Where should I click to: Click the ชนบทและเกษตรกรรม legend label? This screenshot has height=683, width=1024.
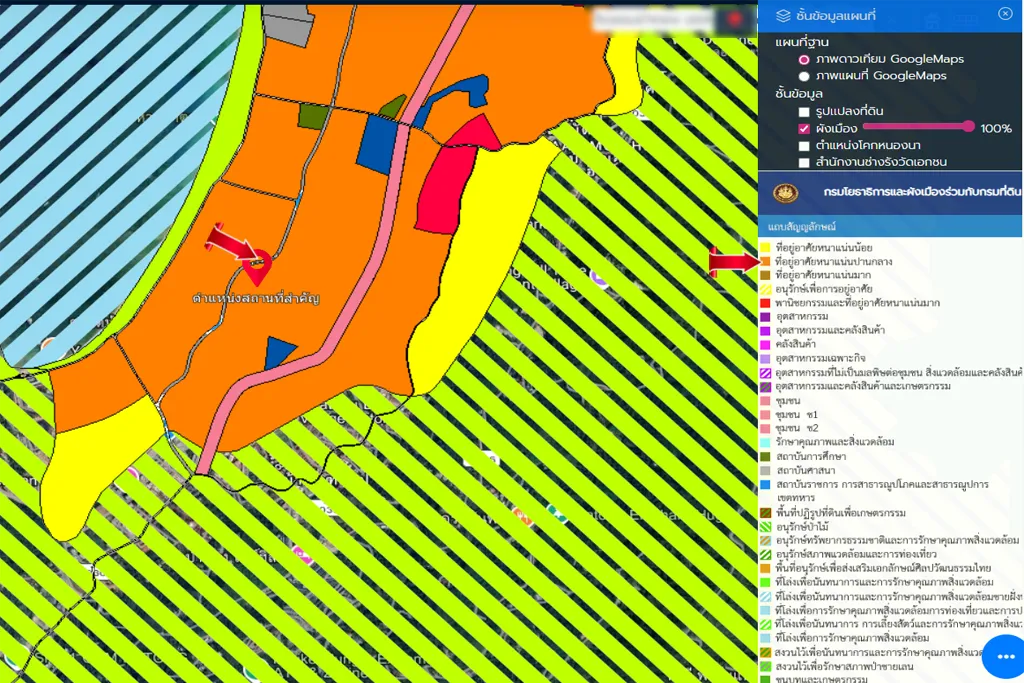(822, 679)
